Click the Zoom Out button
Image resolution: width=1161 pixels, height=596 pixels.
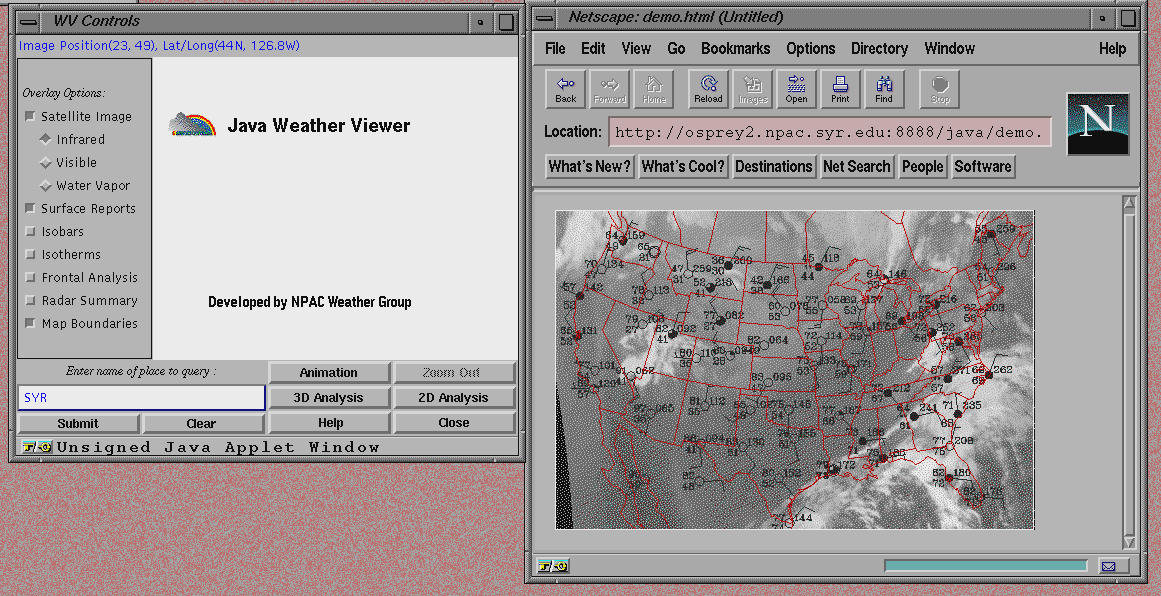454,372
